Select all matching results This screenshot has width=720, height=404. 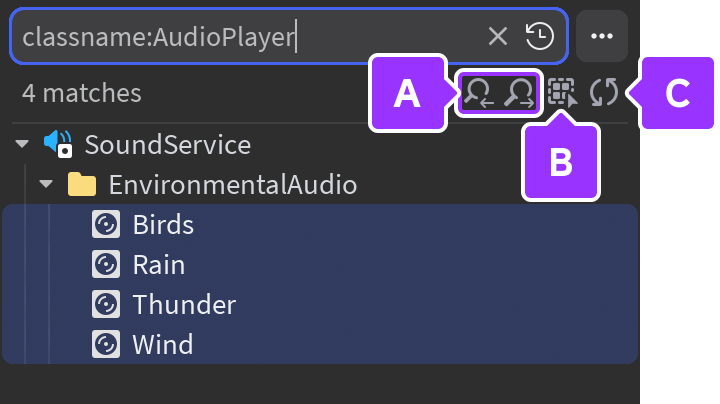563,94
